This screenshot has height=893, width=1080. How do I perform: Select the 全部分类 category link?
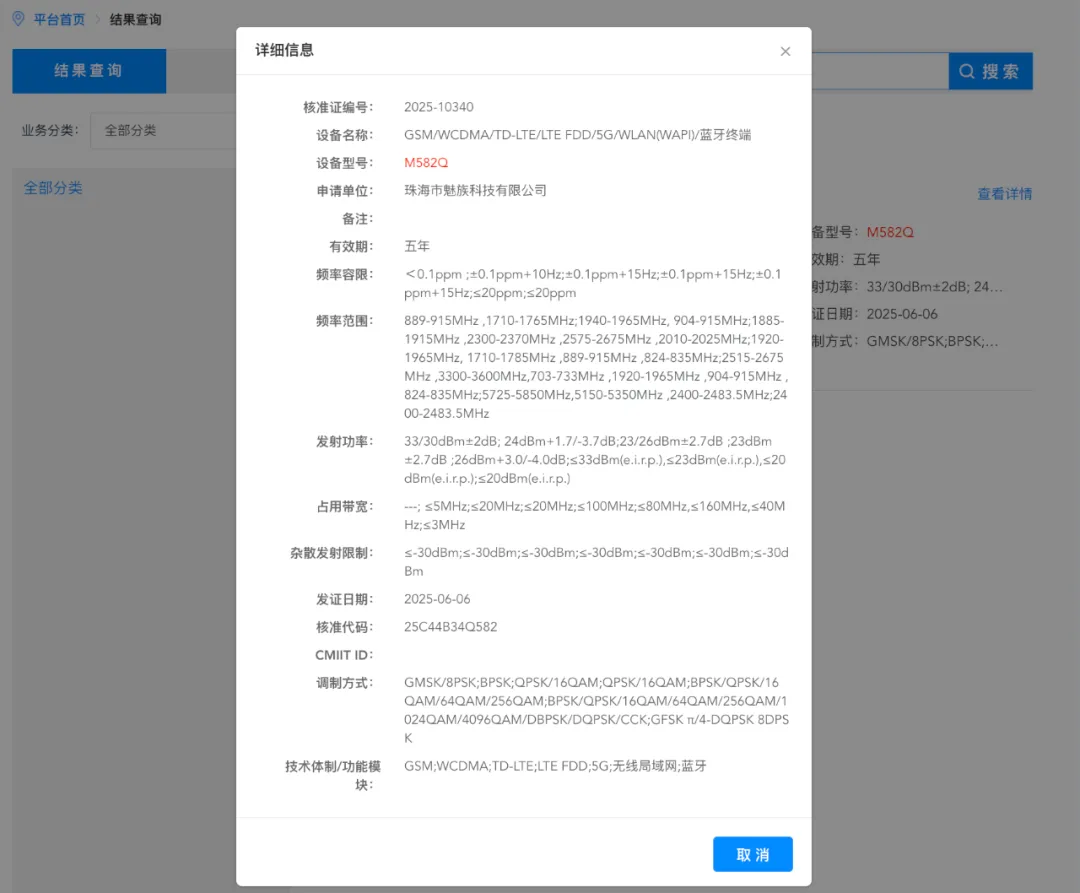pyautogui.click(x=53, y=188)
